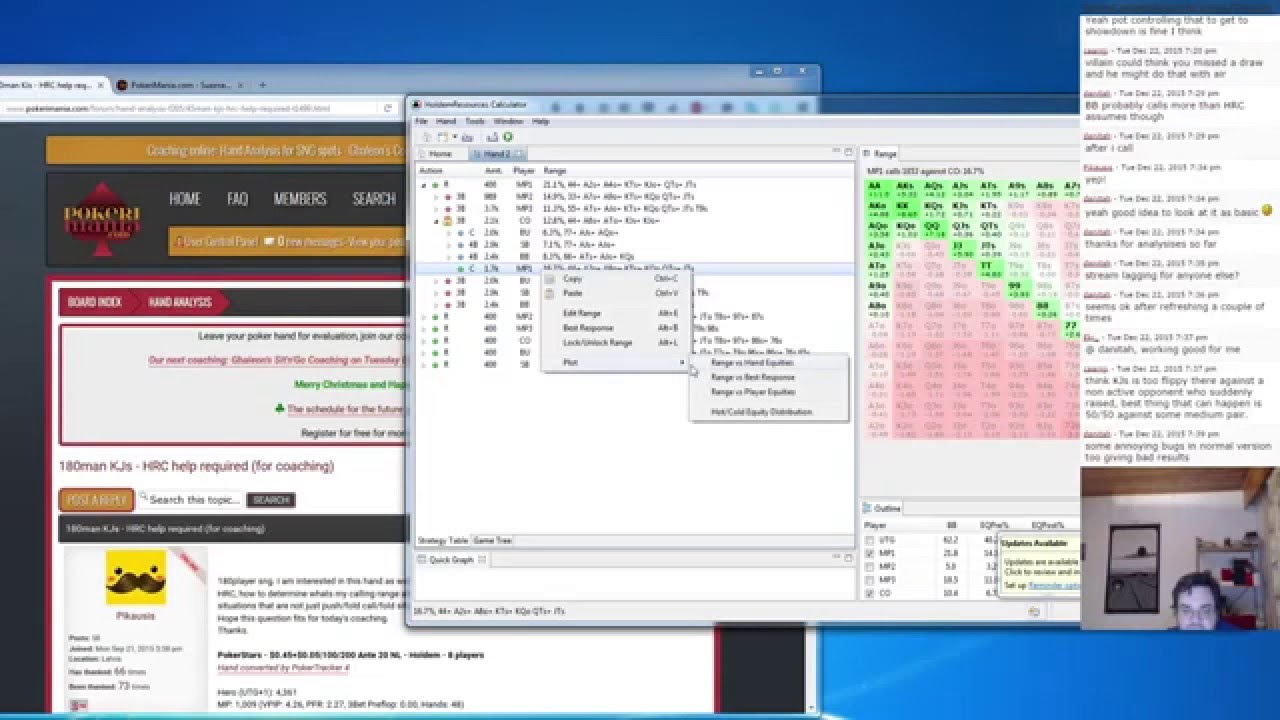
Task: Click the POST A REPLY button
Action: click(96, 499)
